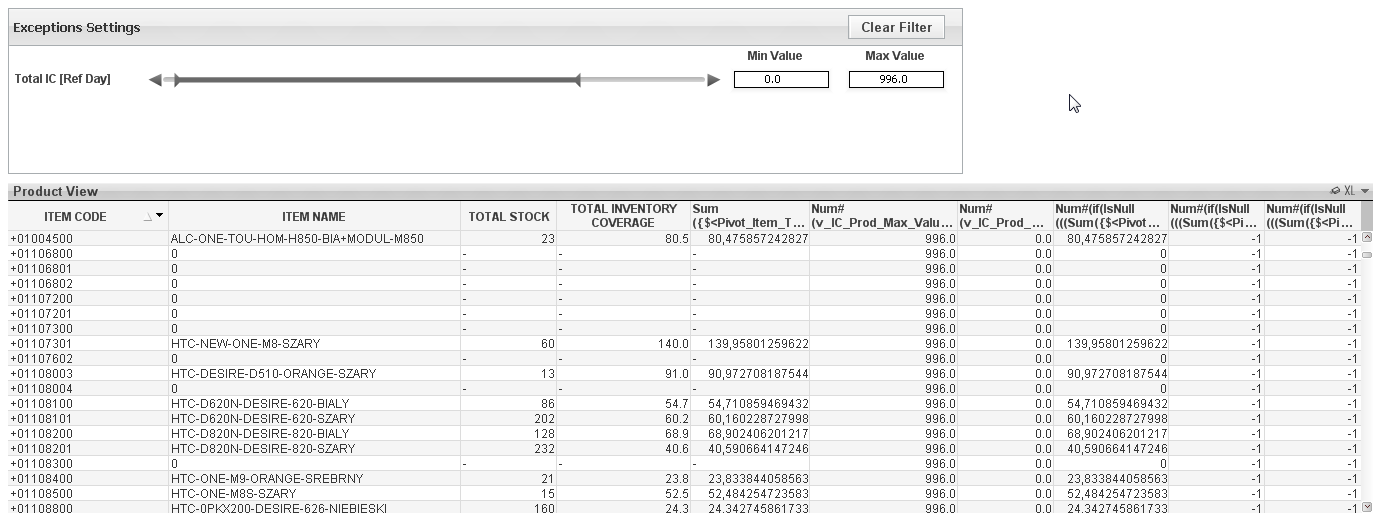Click the Exceptions Settings title bar
1391x526 pixels.
pyautogui.click(x=485, y=27)
